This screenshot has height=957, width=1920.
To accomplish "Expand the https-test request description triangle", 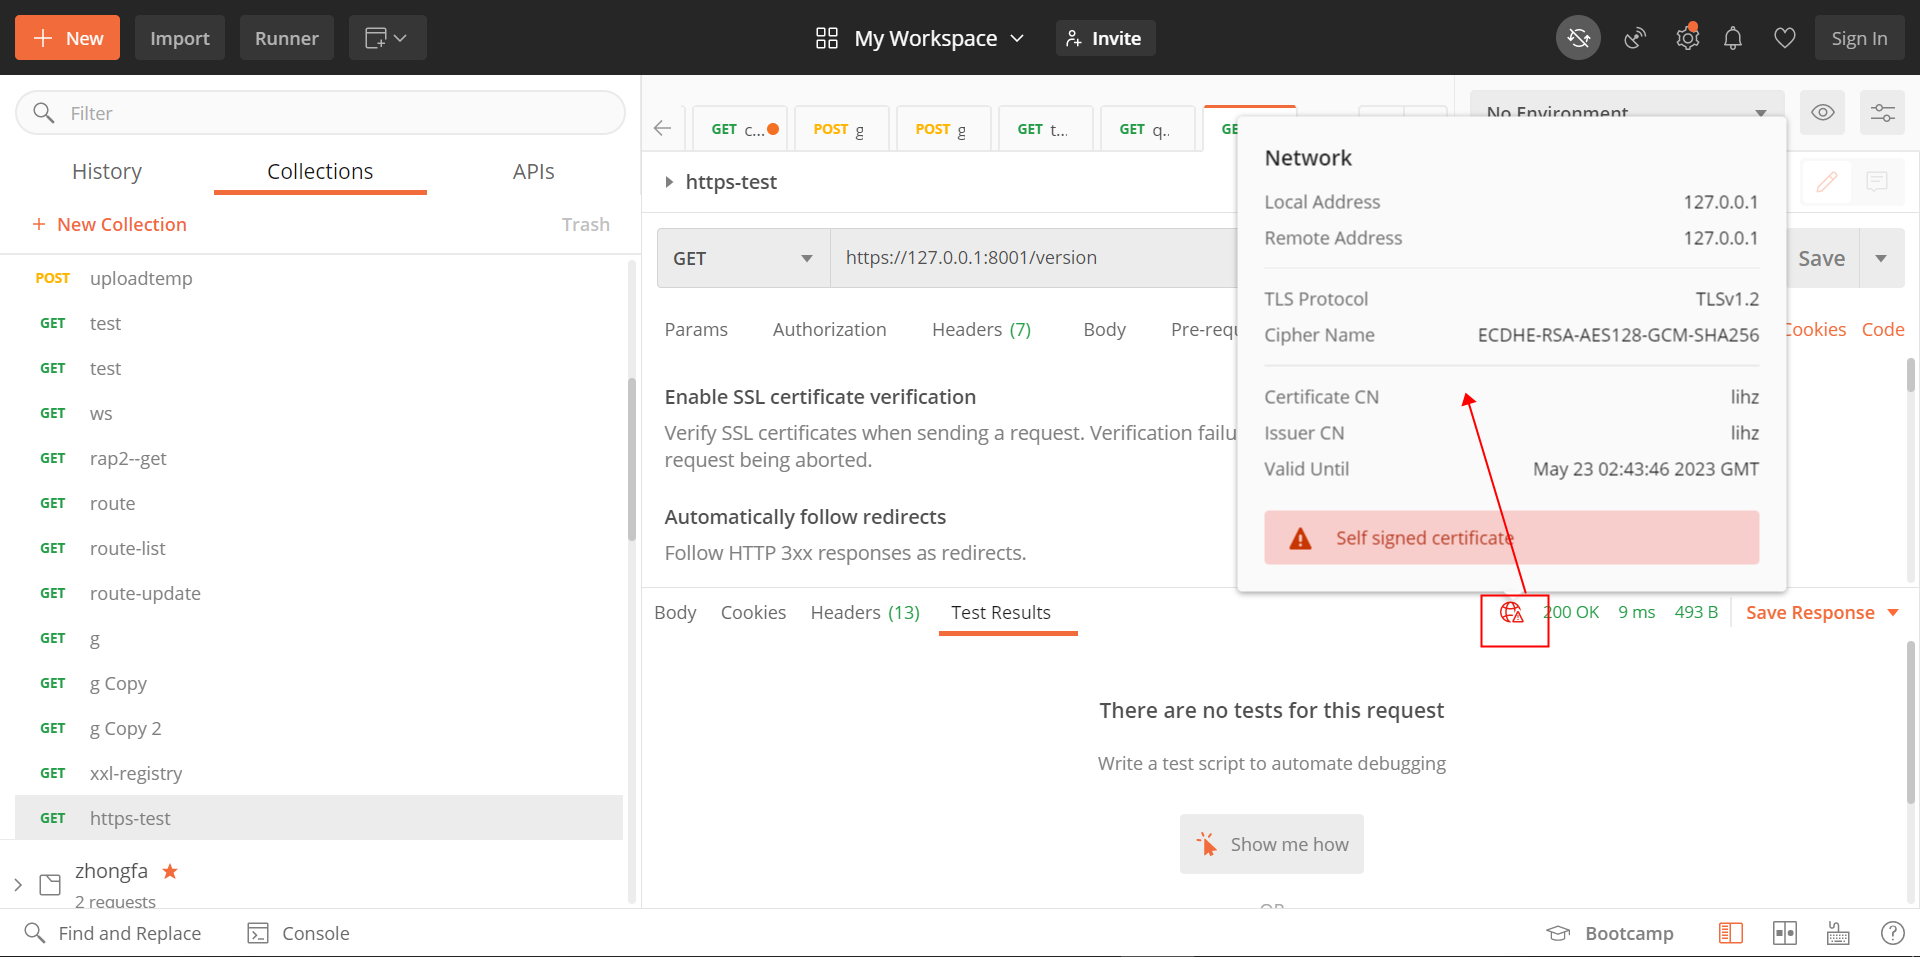I will click(669, 182).
